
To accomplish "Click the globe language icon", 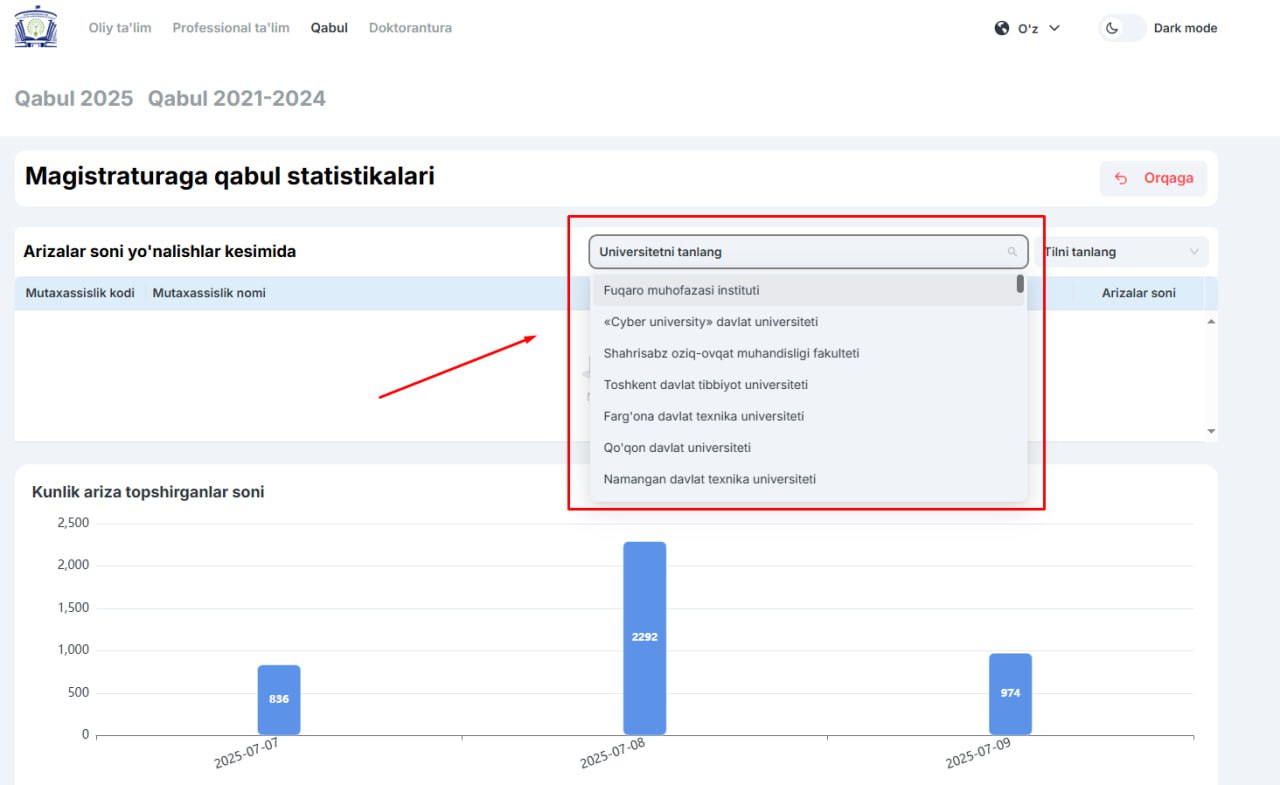I will pyautogui.click(x=1002, y=28).
